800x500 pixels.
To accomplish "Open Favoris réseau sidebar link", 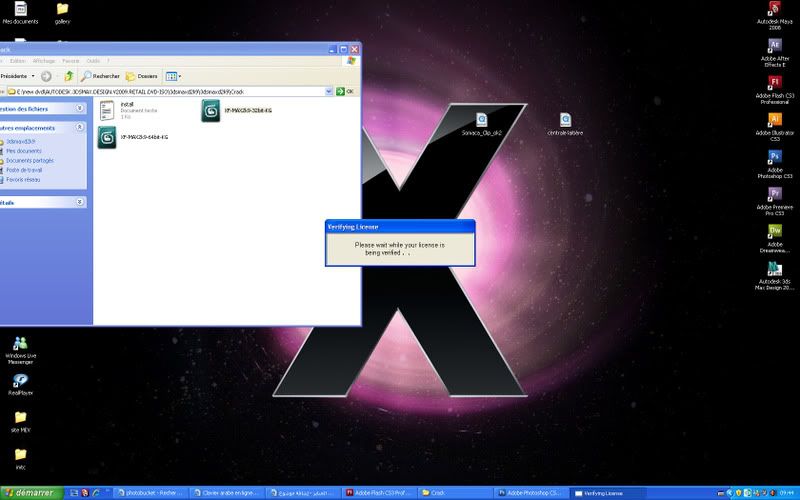I will [23, 180].
